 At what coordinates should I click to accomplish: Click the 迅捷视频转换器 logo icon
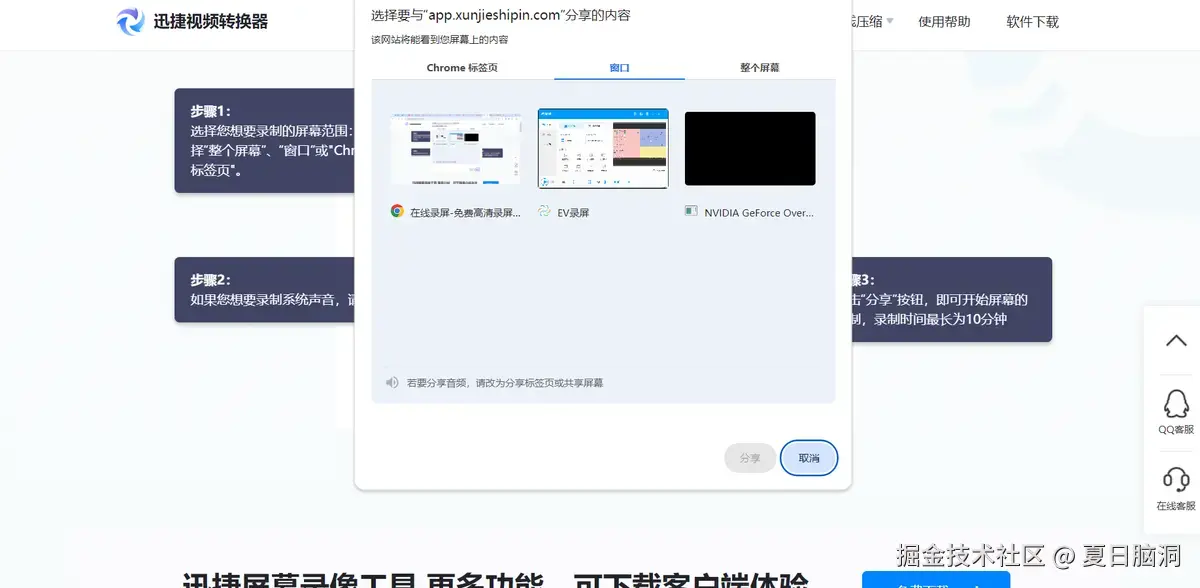pos(130,21)
